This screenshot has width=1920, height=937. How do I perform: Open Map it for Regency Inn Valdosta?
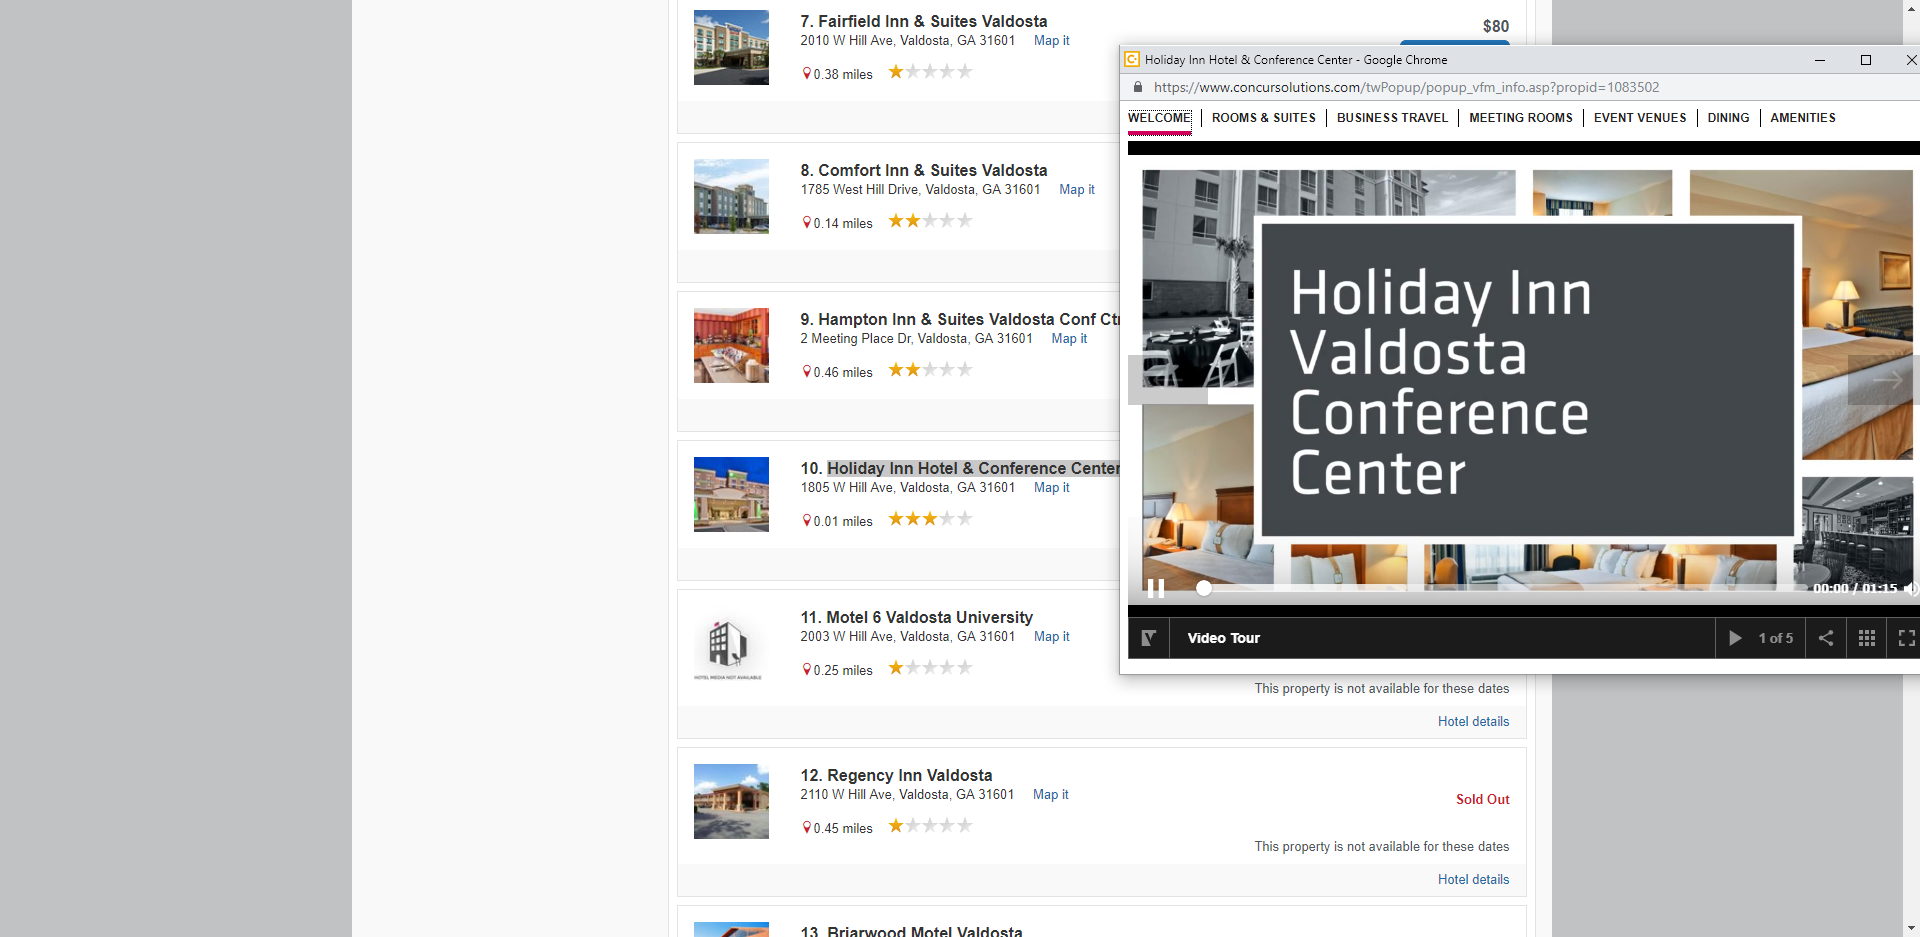(1051, 795)
